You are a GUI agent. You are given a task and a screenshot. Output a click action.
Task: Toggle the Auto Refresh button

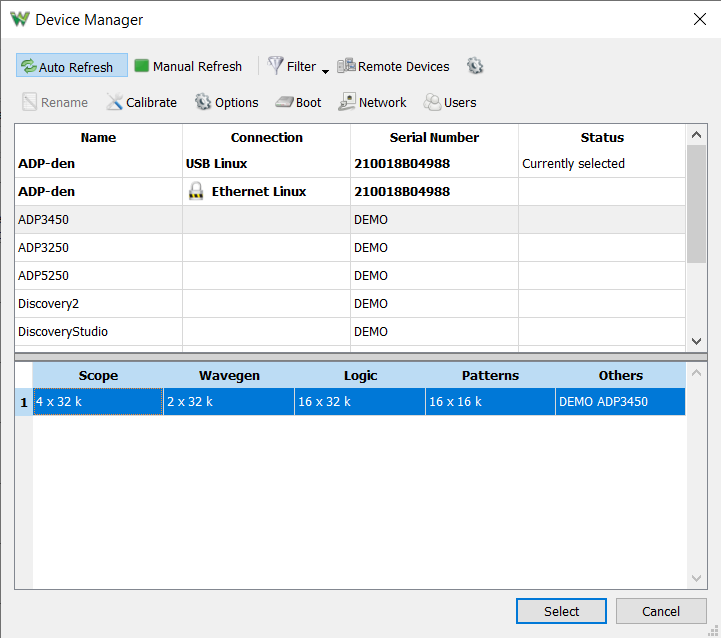72,66
